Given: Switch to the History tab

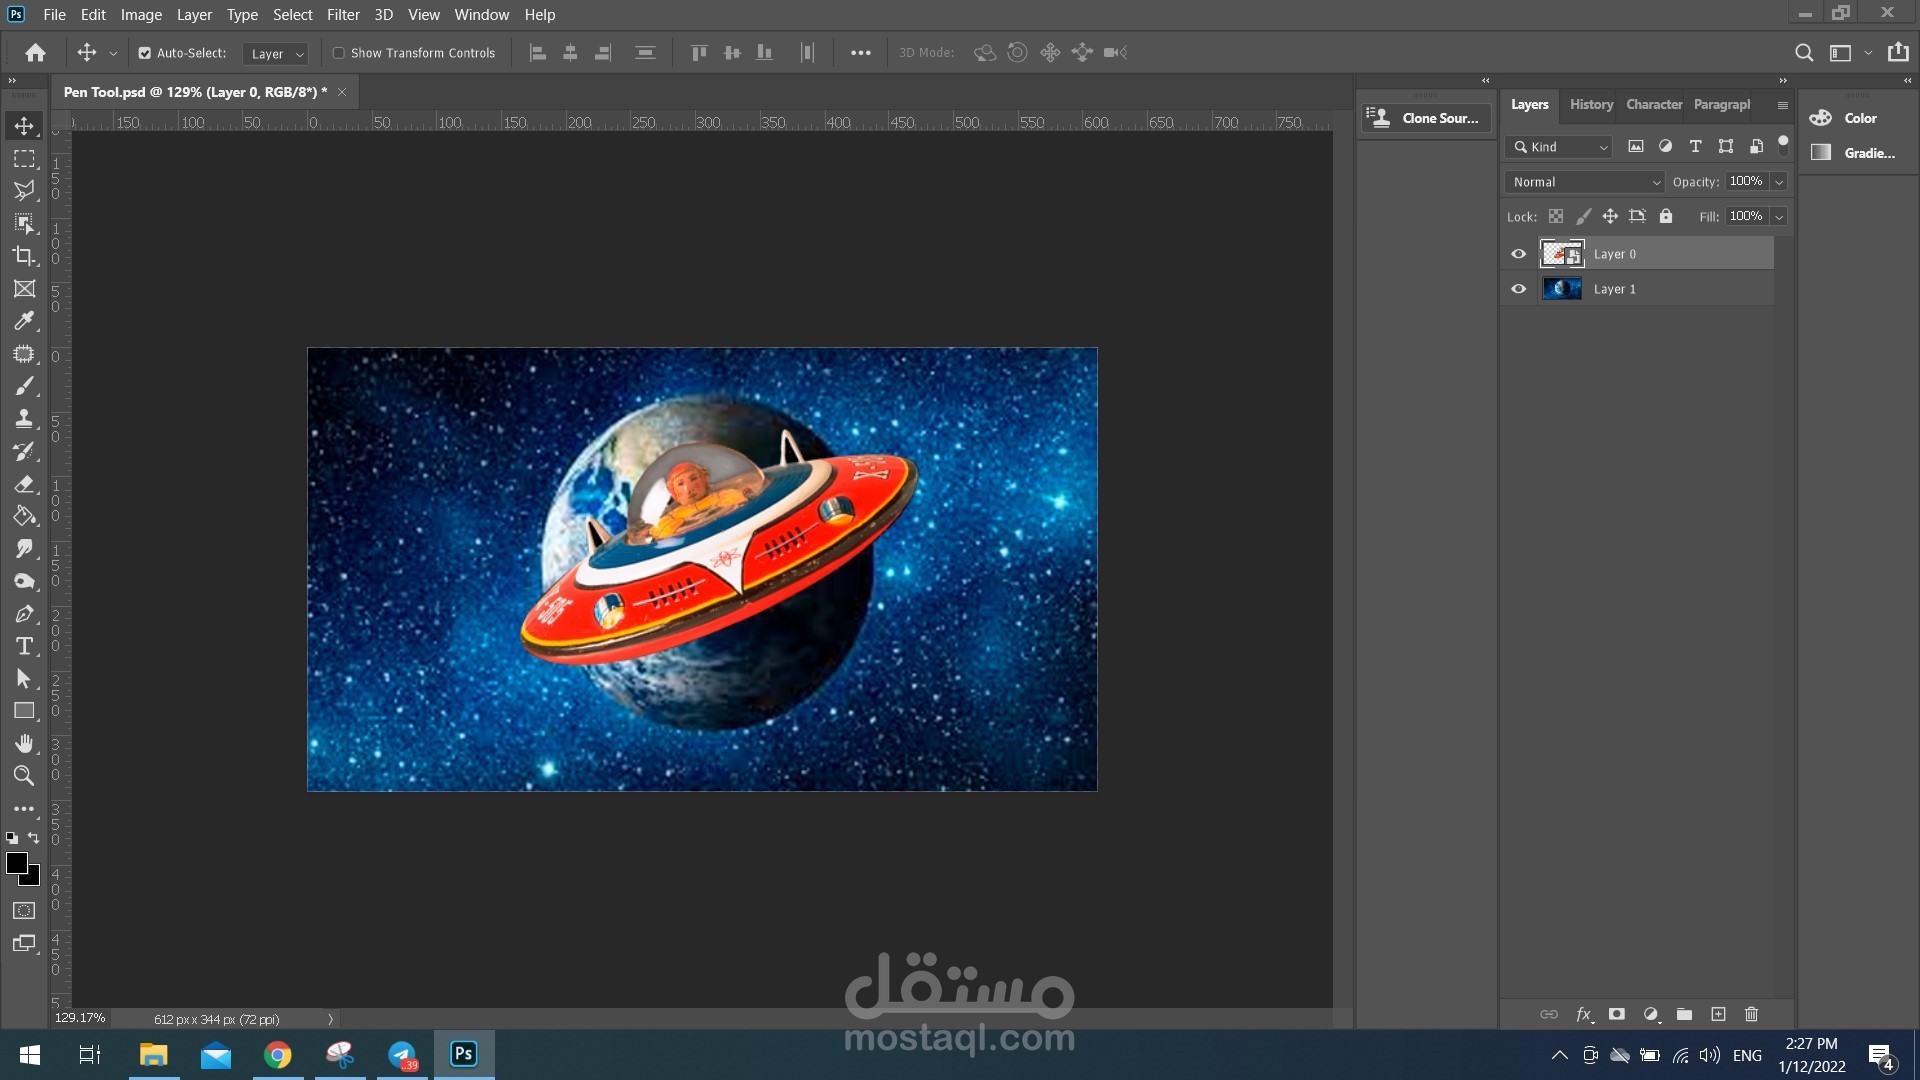Looking at the screenshot, I should [x=1590, y=104].
